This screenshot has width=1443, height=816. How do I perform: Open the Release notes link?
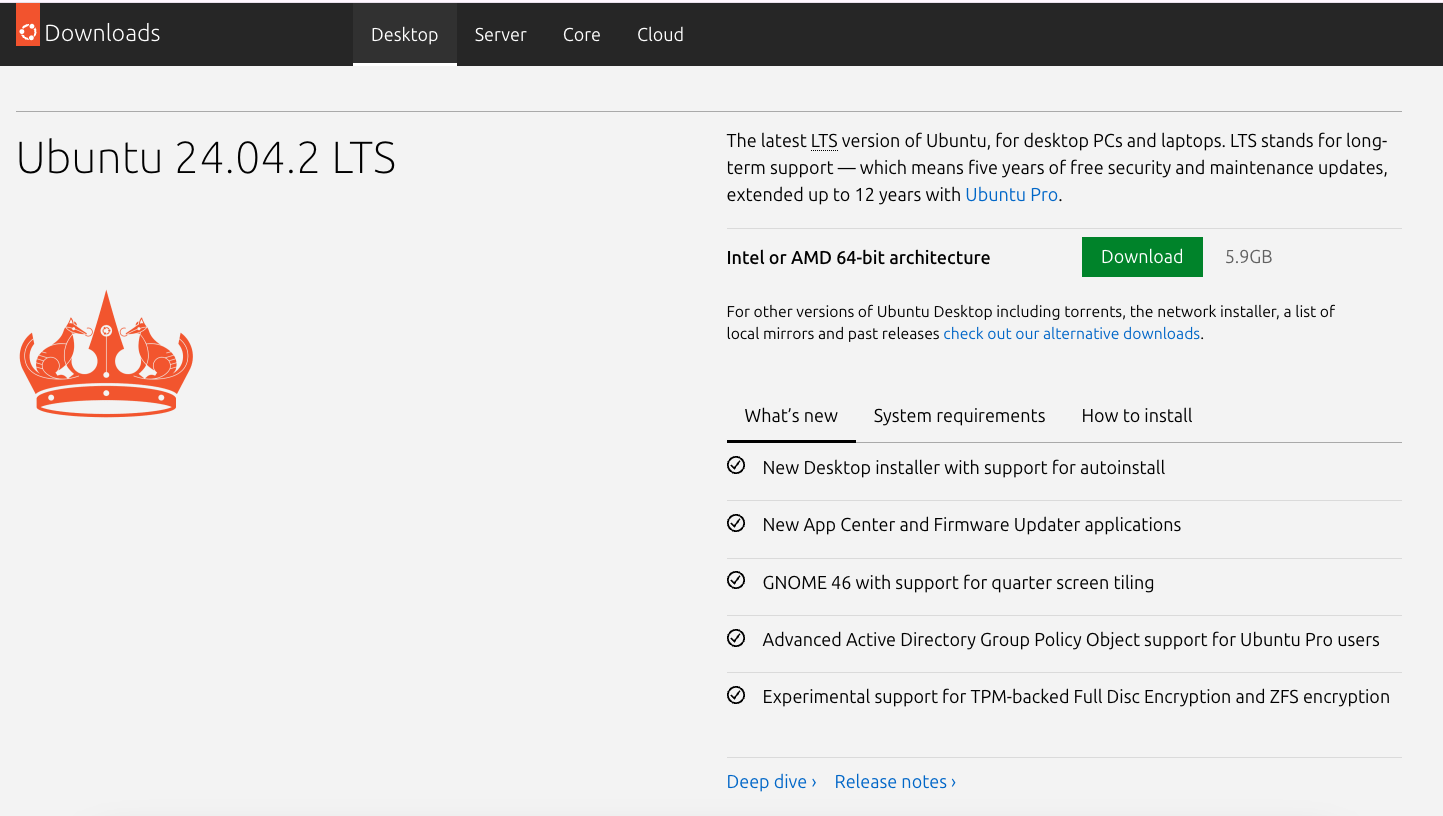pos(895,782)
